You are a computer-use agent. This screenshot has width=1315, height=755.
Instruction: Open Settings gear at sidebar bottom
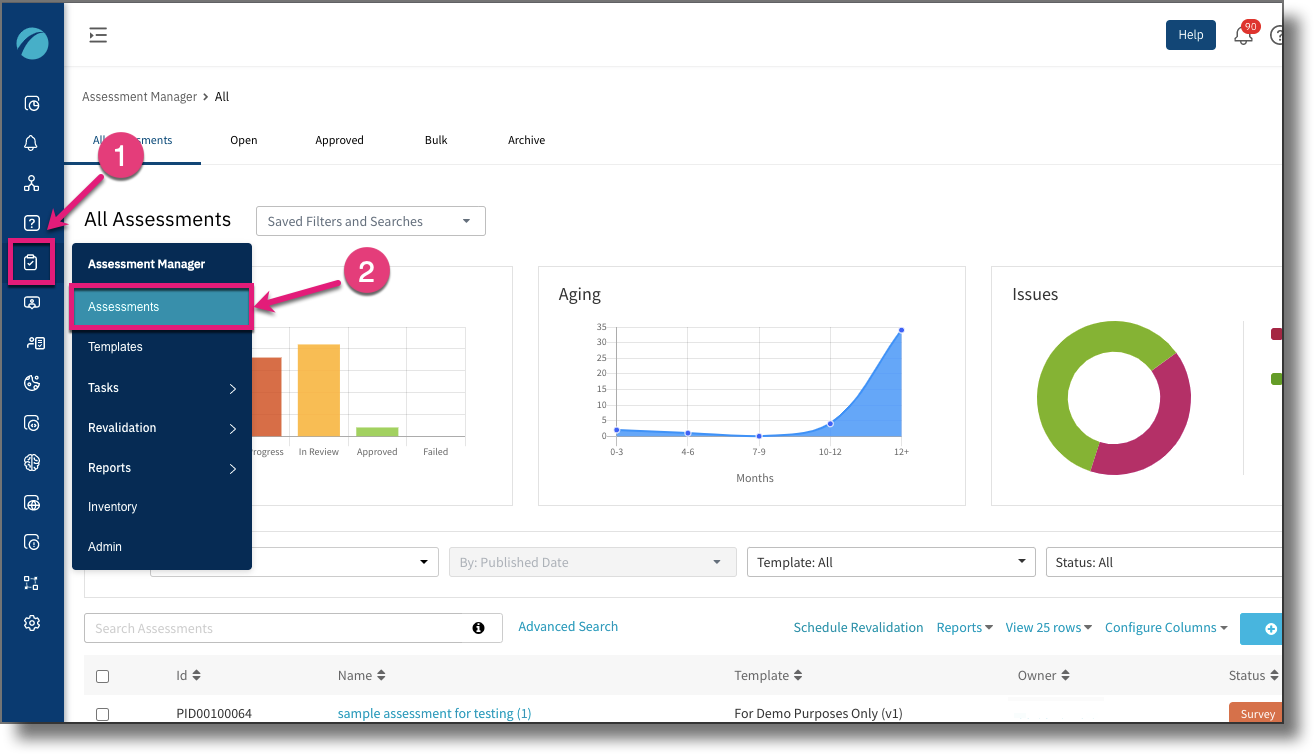(x=31, y=622)
